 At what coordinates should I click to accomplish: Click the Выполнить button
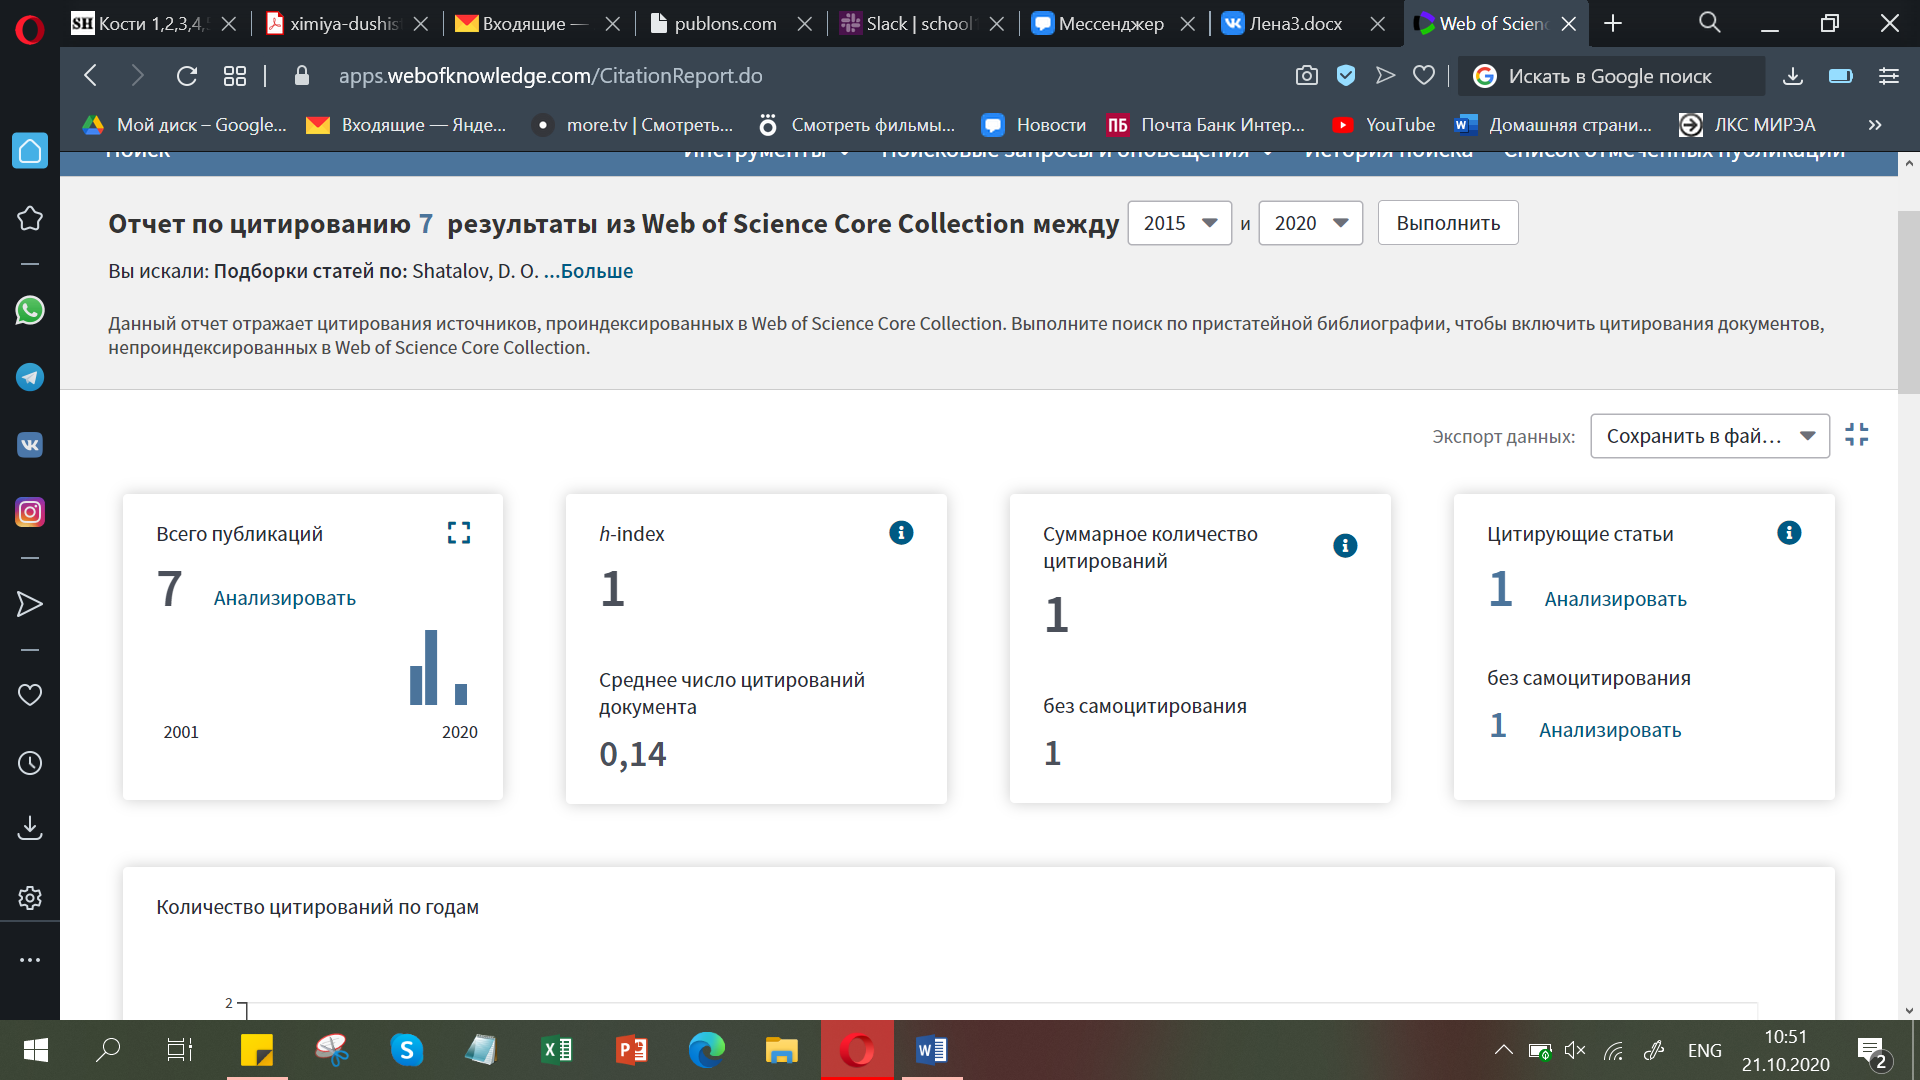coord(1447,223)
